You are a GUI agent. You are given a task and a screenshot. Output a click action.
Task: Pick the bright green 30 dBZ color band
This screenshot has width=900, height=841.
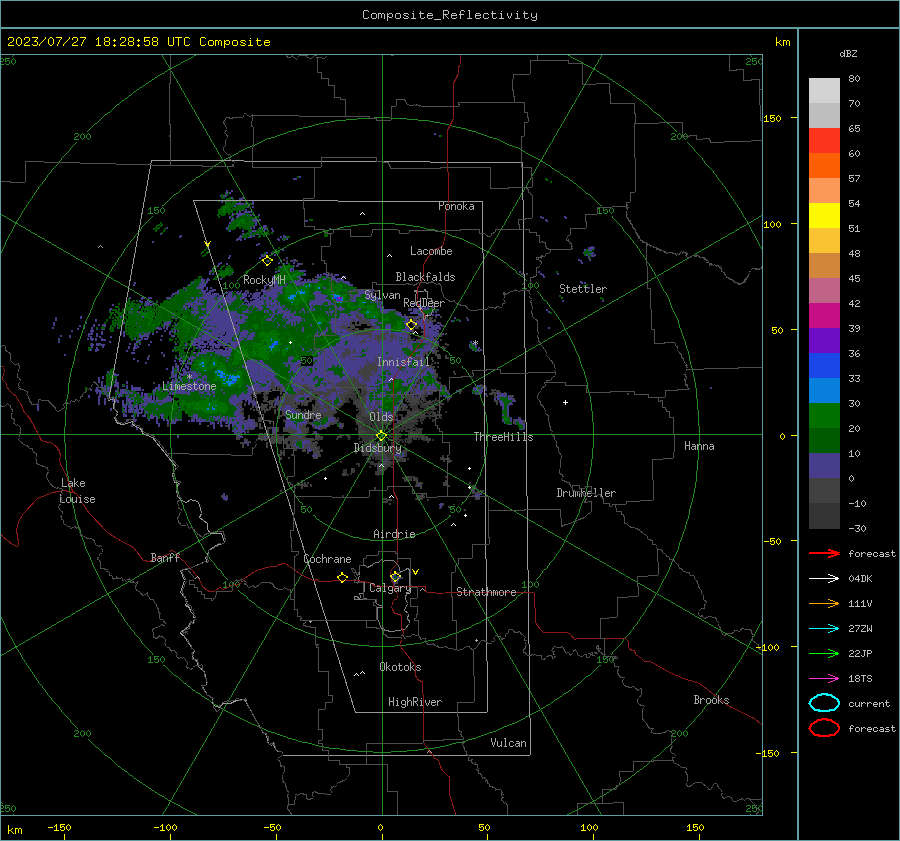[x=824, y=415]
